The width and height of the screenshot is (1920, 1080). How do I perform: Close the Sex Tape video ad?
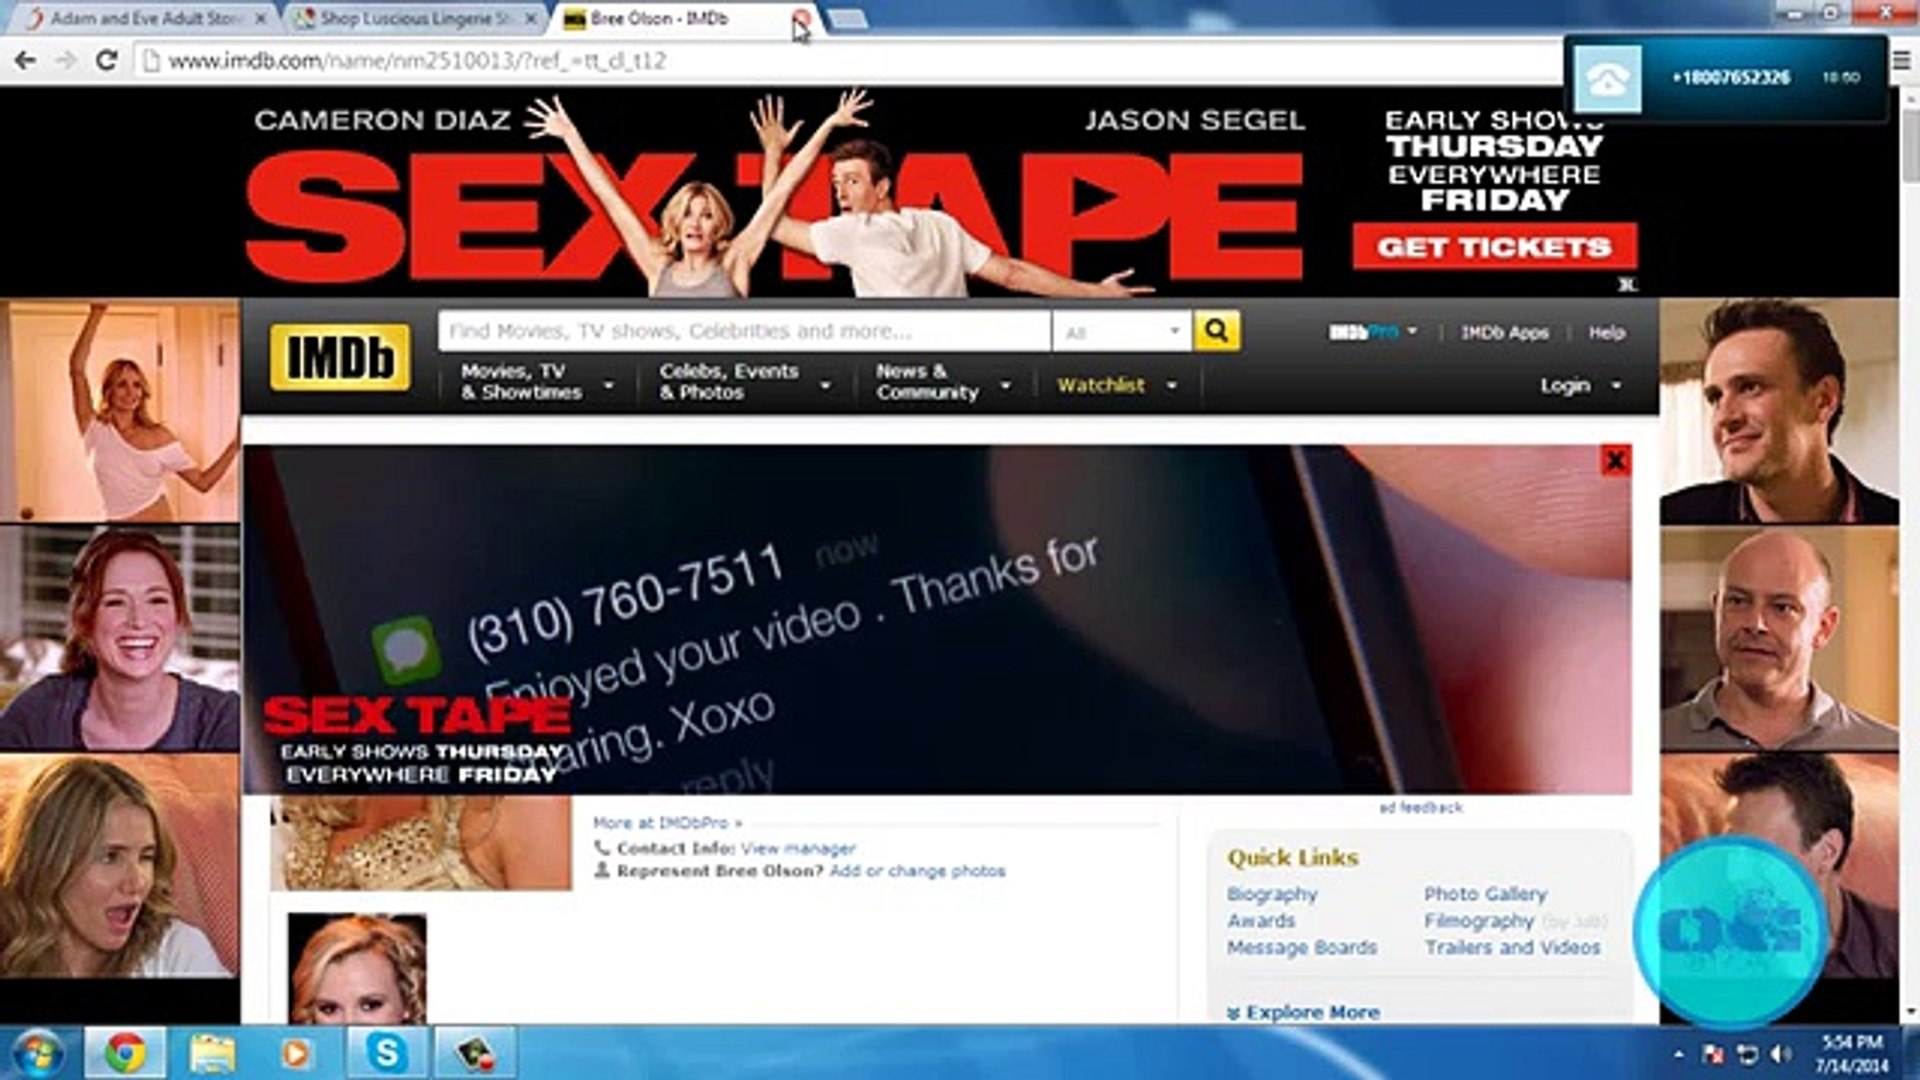coord(1615,461)
